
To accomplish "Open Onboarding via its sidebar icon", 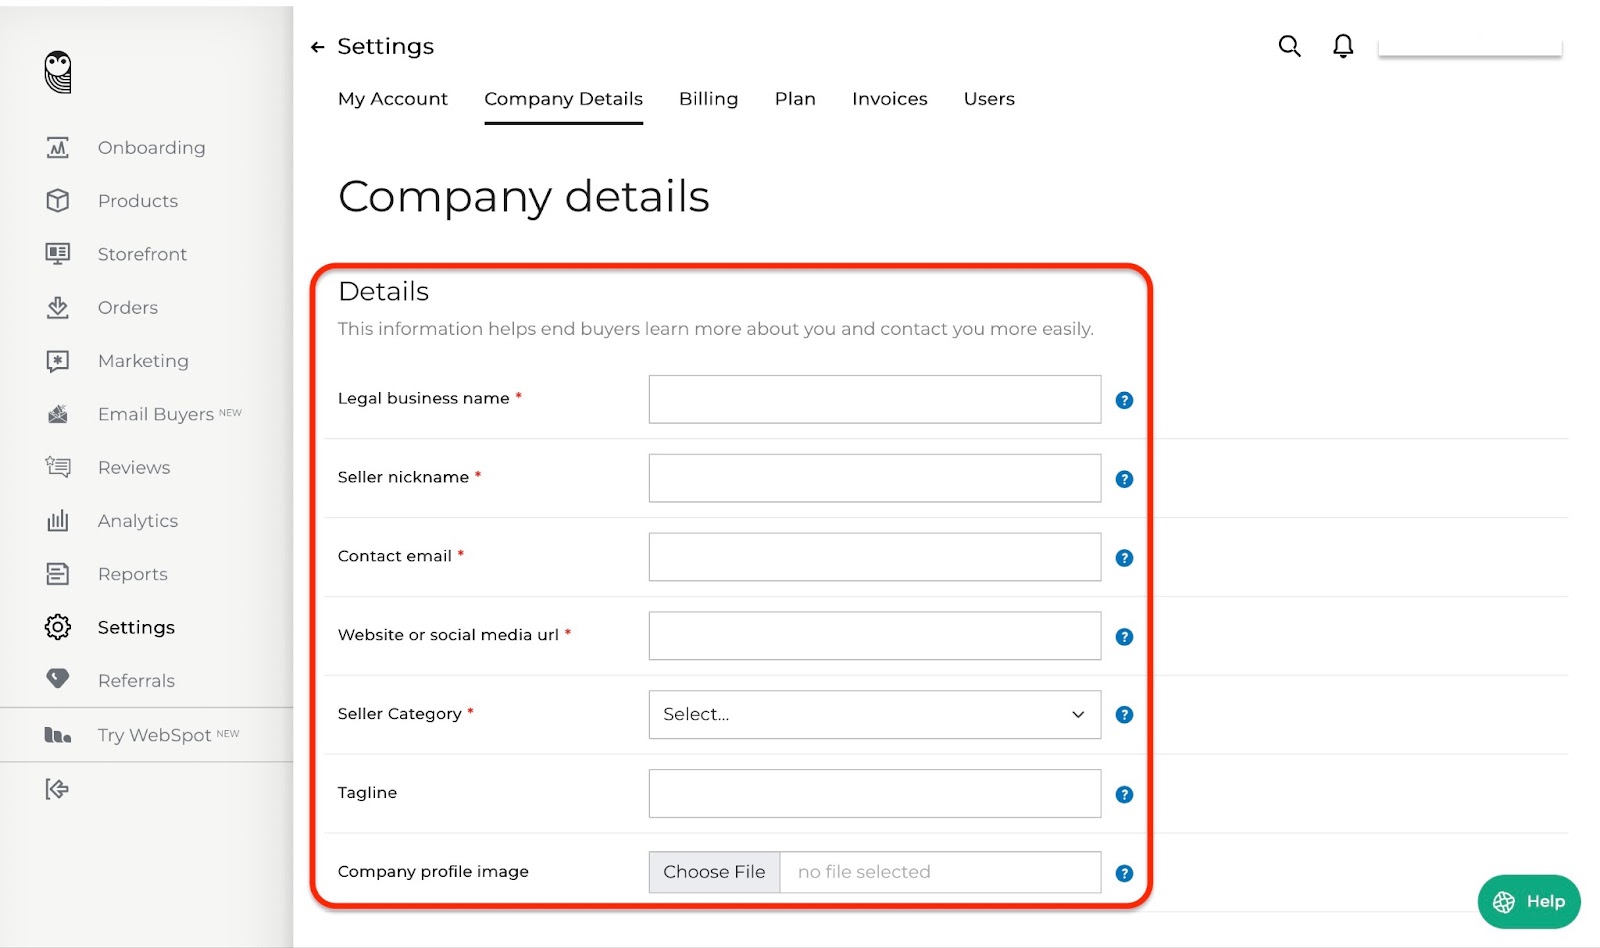I will click(58, 148).
